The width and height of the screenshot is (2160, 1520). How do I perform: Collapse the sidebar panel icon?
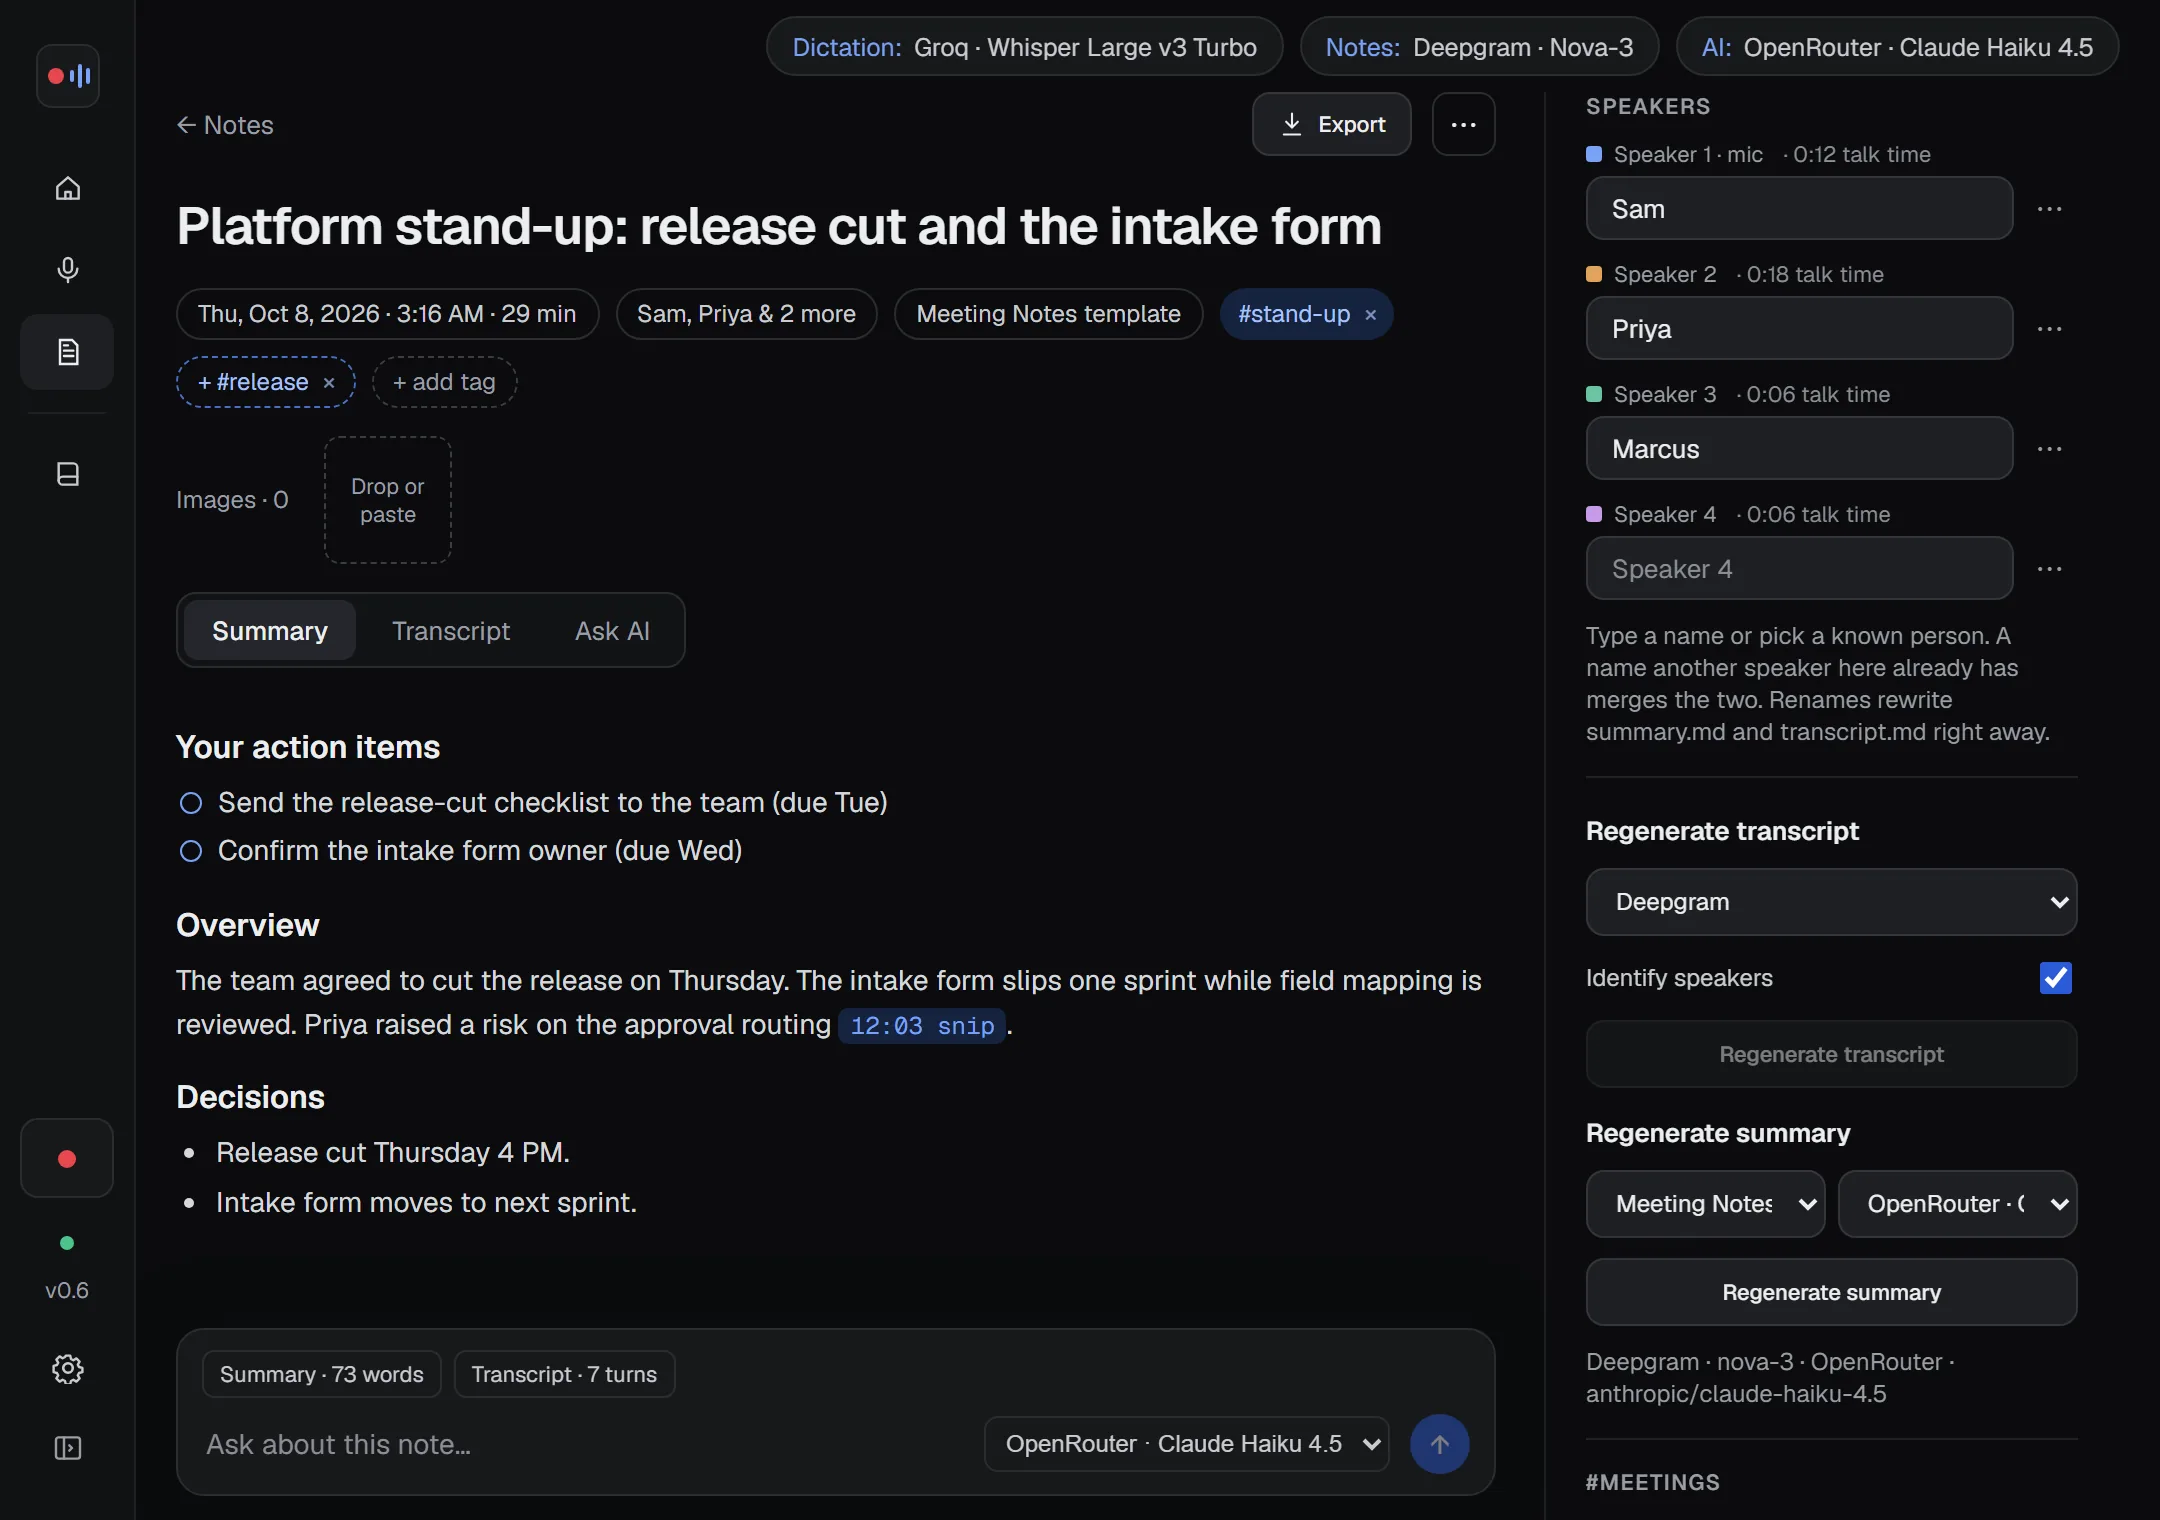pyautogui.click(x=67, y=1447)
